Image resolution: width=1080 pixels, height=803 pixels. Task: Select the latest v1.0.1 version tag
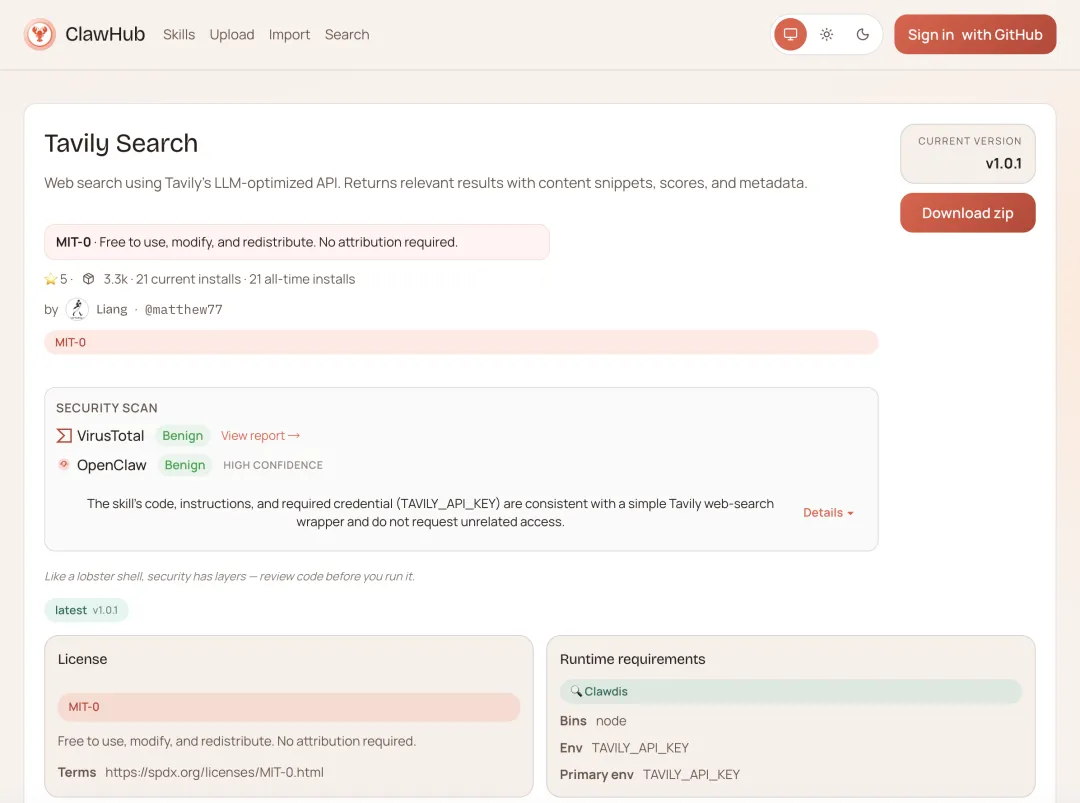(x=86, y=610)
